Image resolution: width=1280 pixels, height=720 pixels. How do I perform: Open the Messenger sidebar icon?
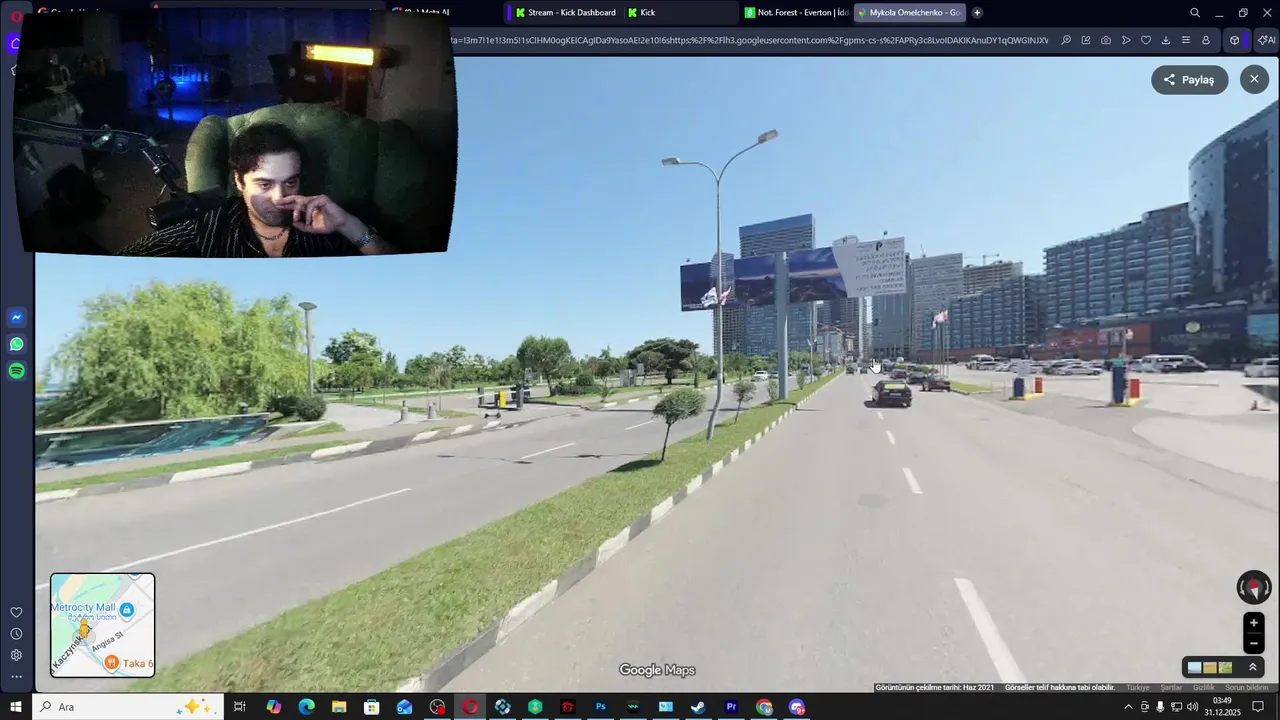tap(16, 317)
